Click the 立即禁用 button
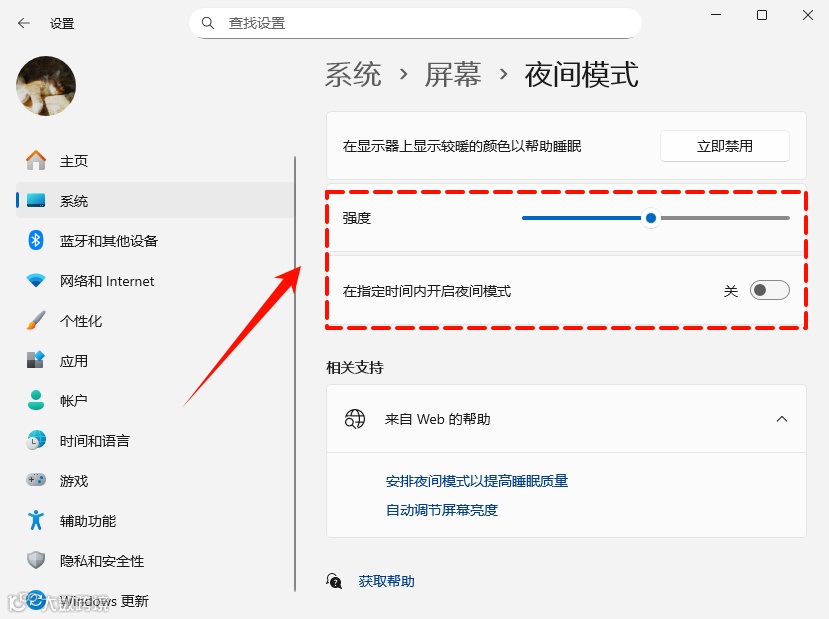 tap(724, 146)
